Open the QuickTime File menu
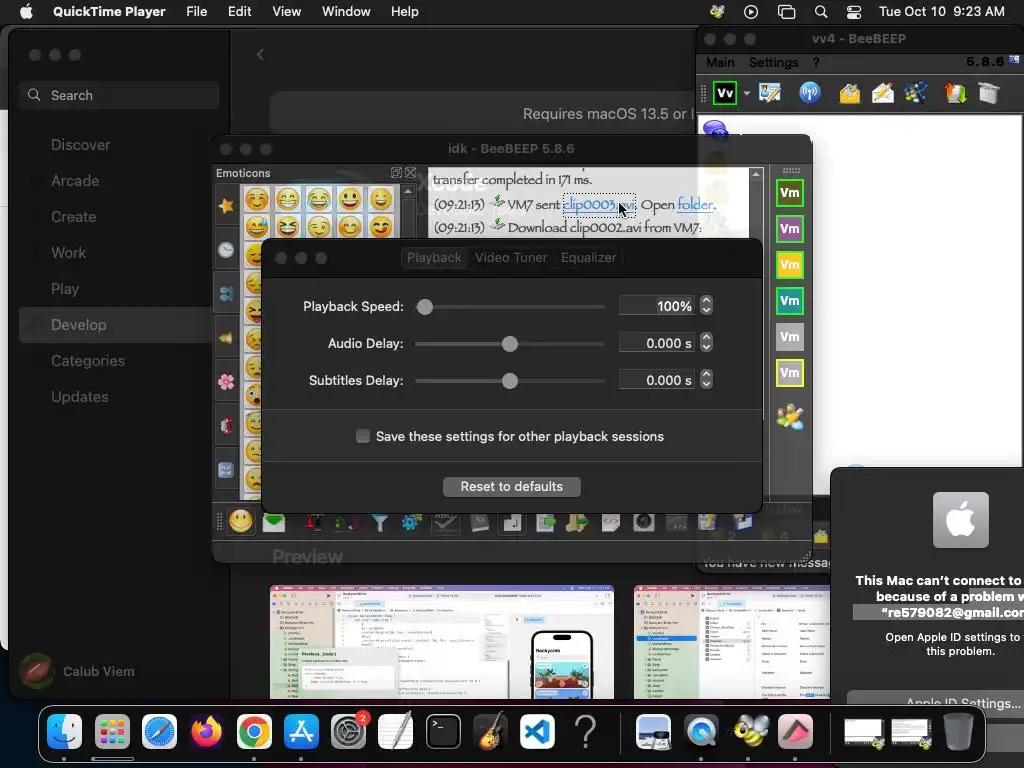 (196, 12)
